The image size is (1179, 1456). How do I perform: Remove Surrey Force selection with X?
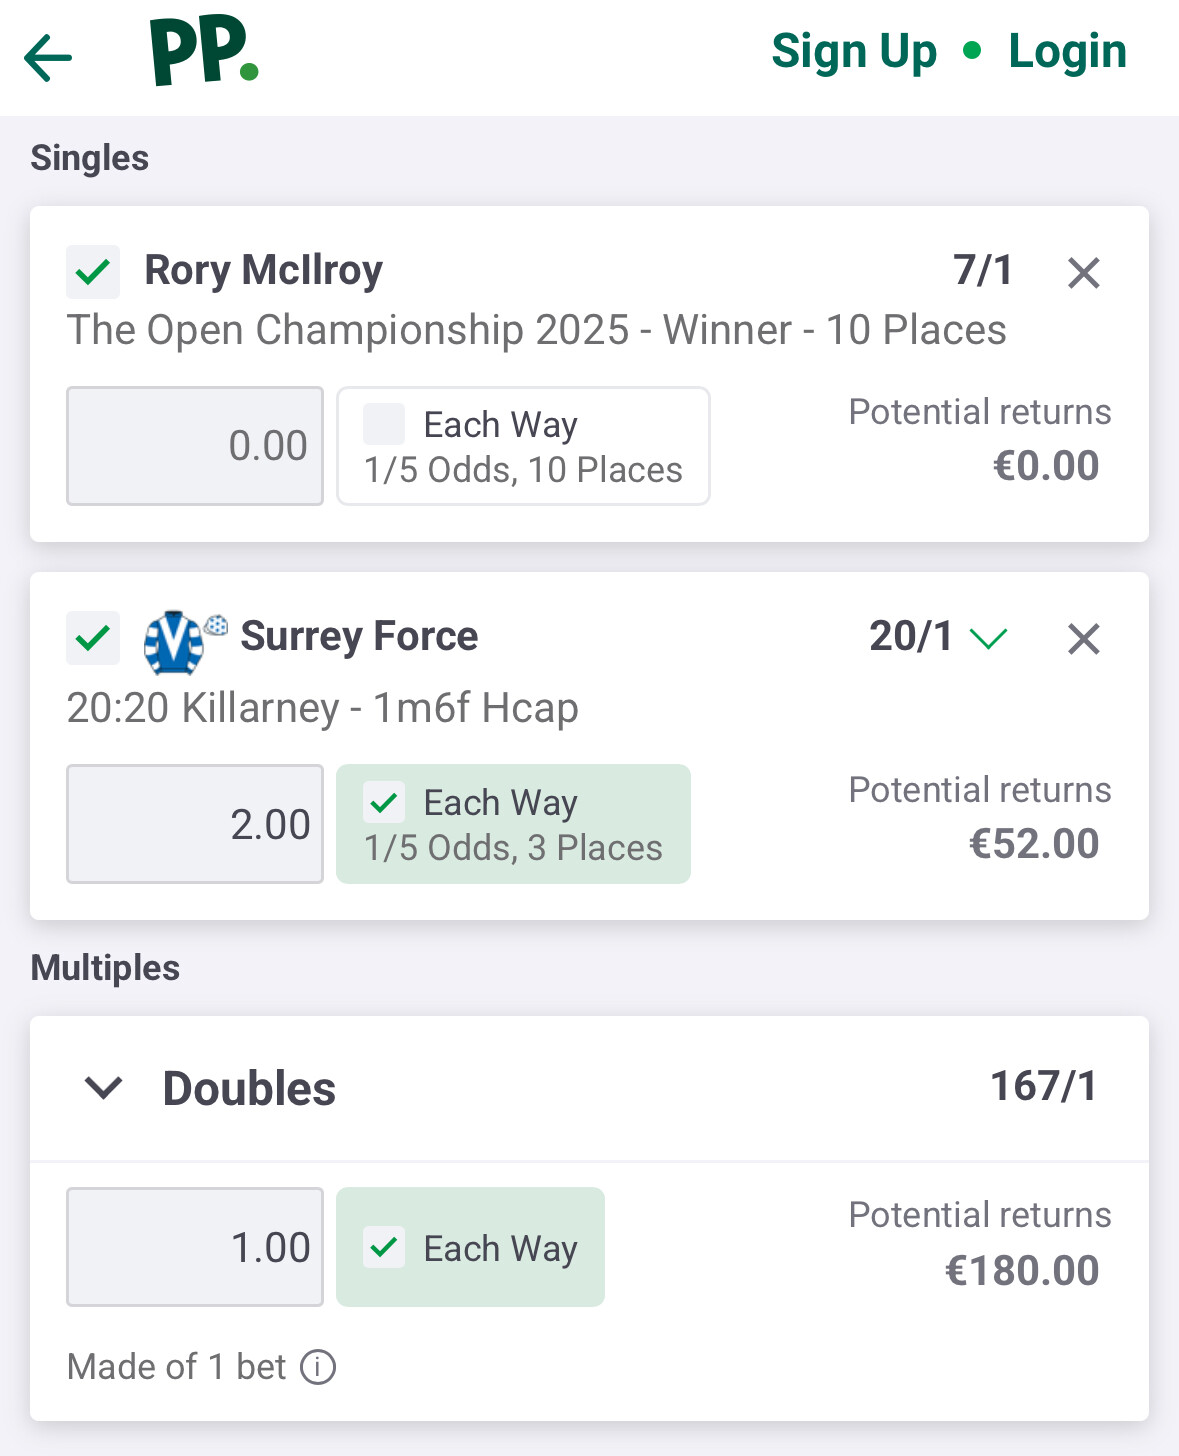coord(1083,639)
